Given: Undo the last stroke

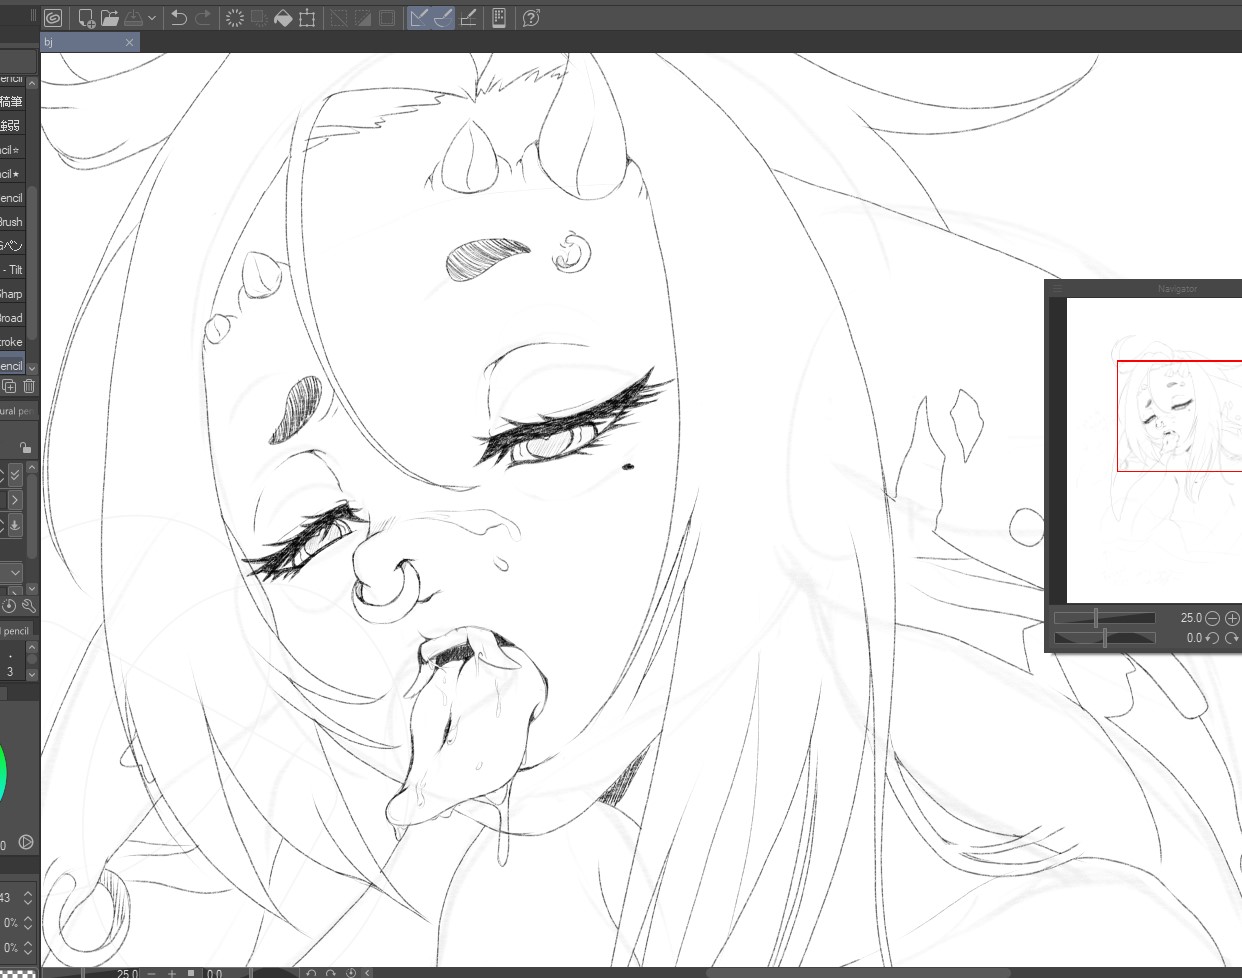Looking at the screenshot, I should tap(179, 18).
